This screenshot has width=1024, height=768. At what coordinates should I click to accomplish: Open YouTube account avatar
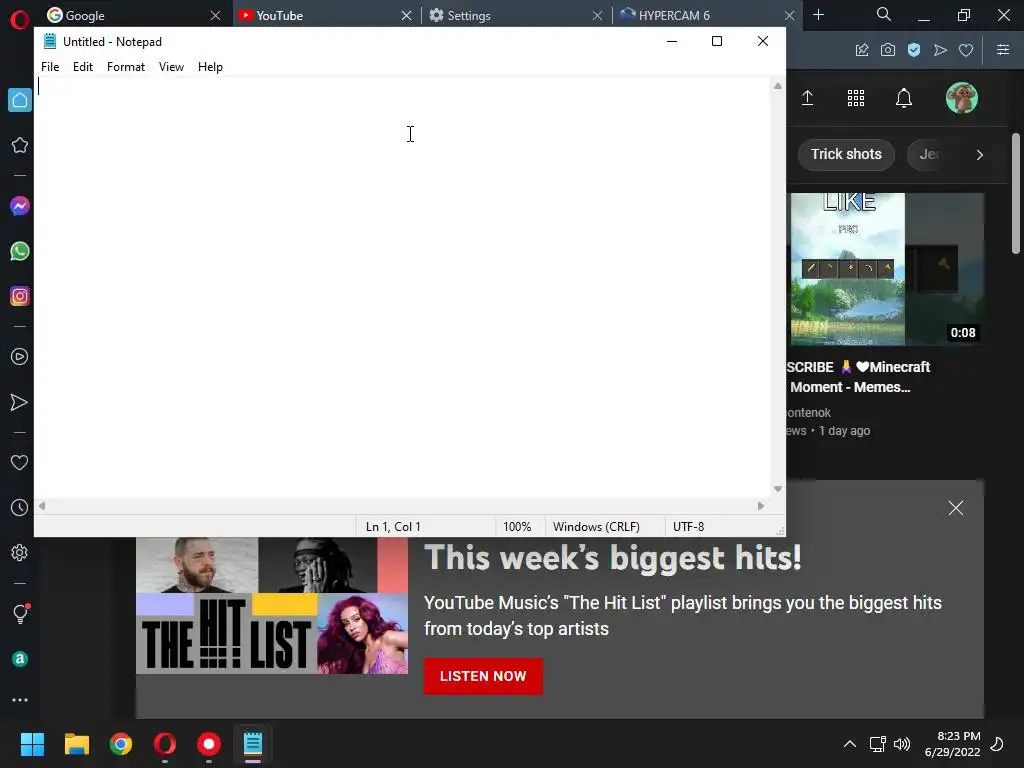(x=961, y=98)
